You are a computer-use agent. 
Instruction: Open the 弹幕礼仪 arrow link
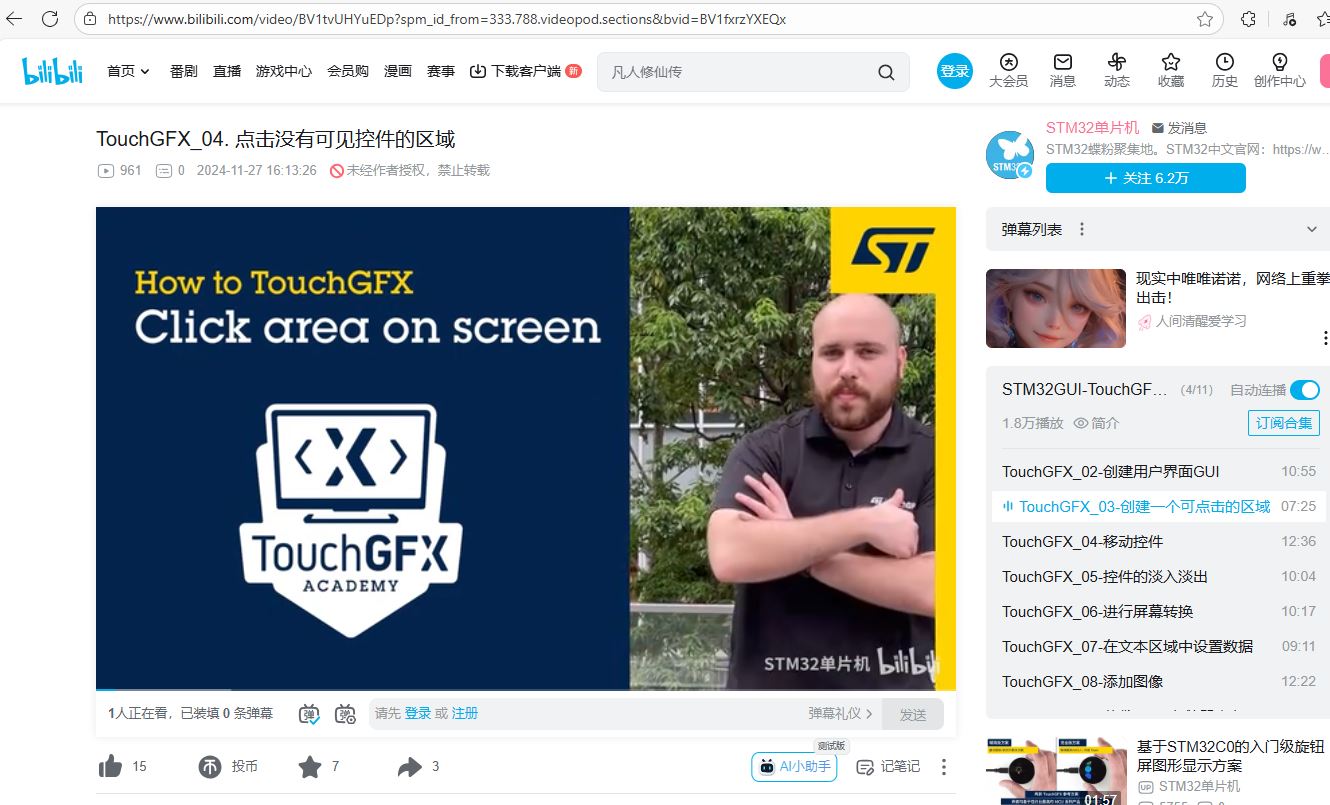coord(841,714)
